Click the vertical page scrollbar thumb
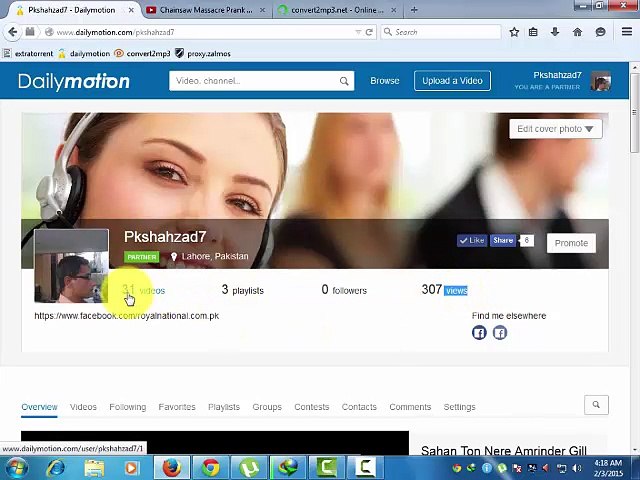640x480 pixels. click(x=635, y=113)
